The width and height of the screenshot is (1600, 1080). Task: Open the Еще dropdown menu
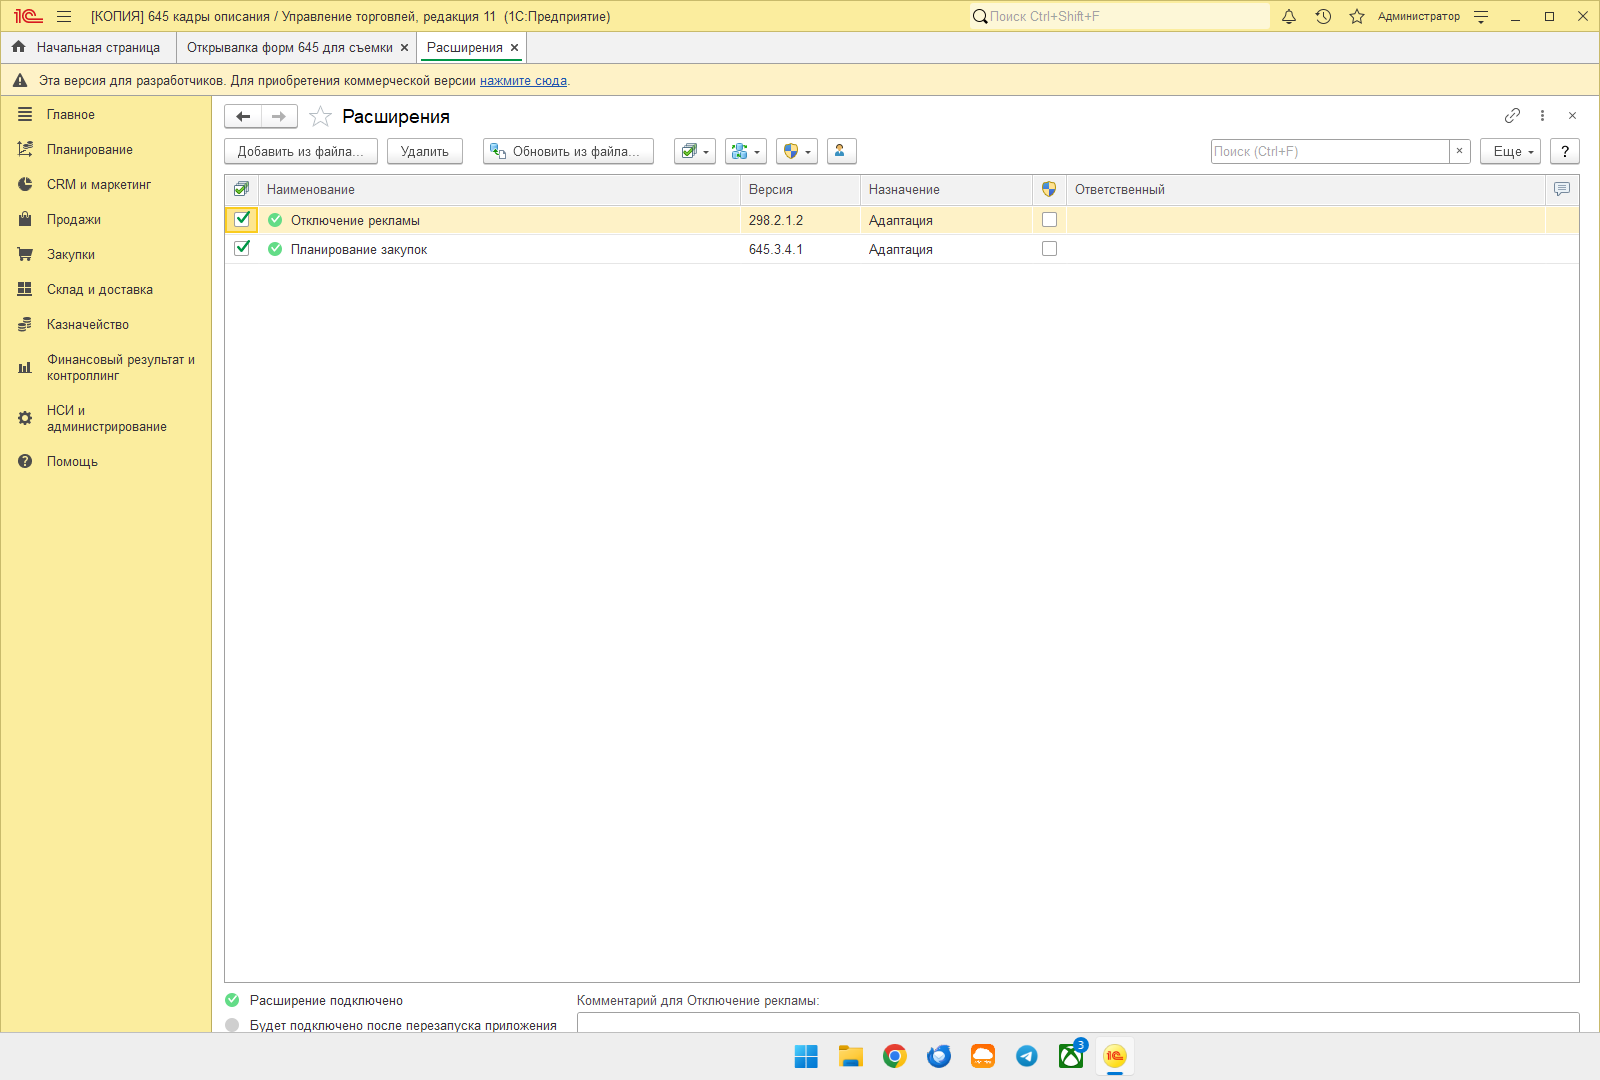[x=1510, y=151]
